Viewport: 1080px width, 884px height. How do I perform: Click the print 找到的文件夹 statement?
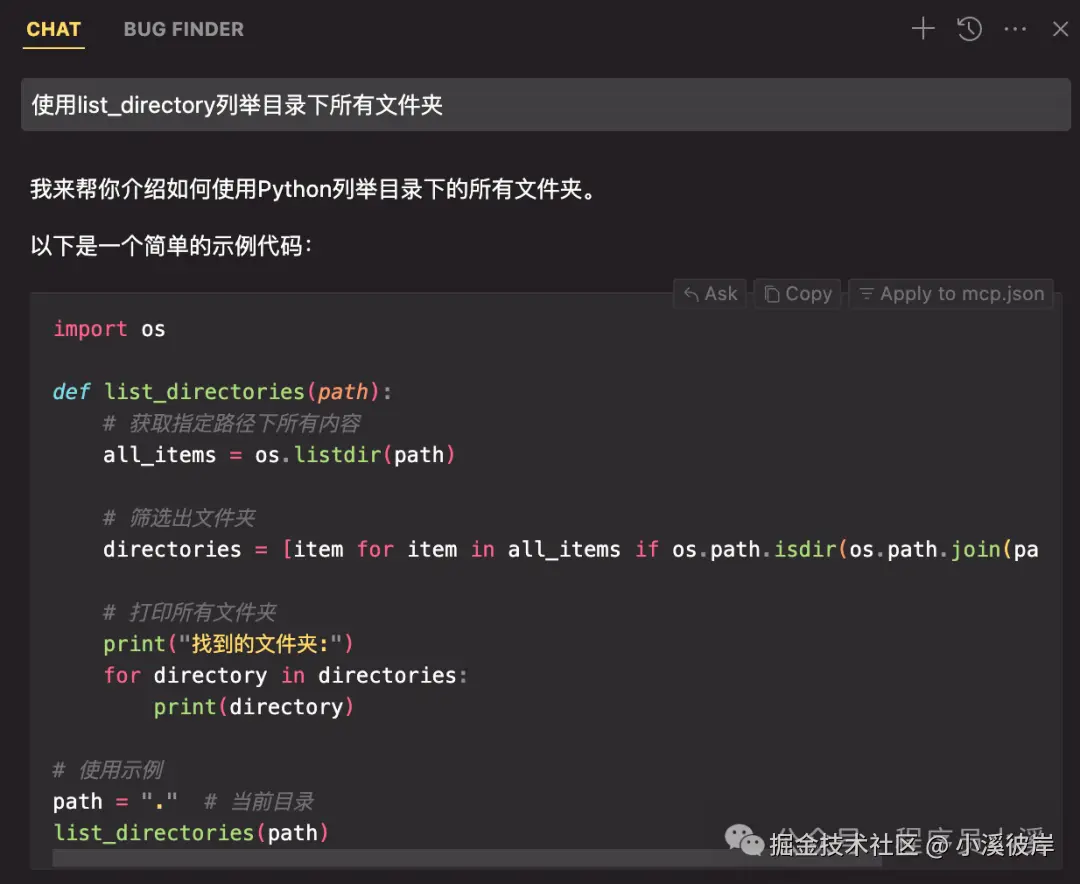[x=227, y=643]
